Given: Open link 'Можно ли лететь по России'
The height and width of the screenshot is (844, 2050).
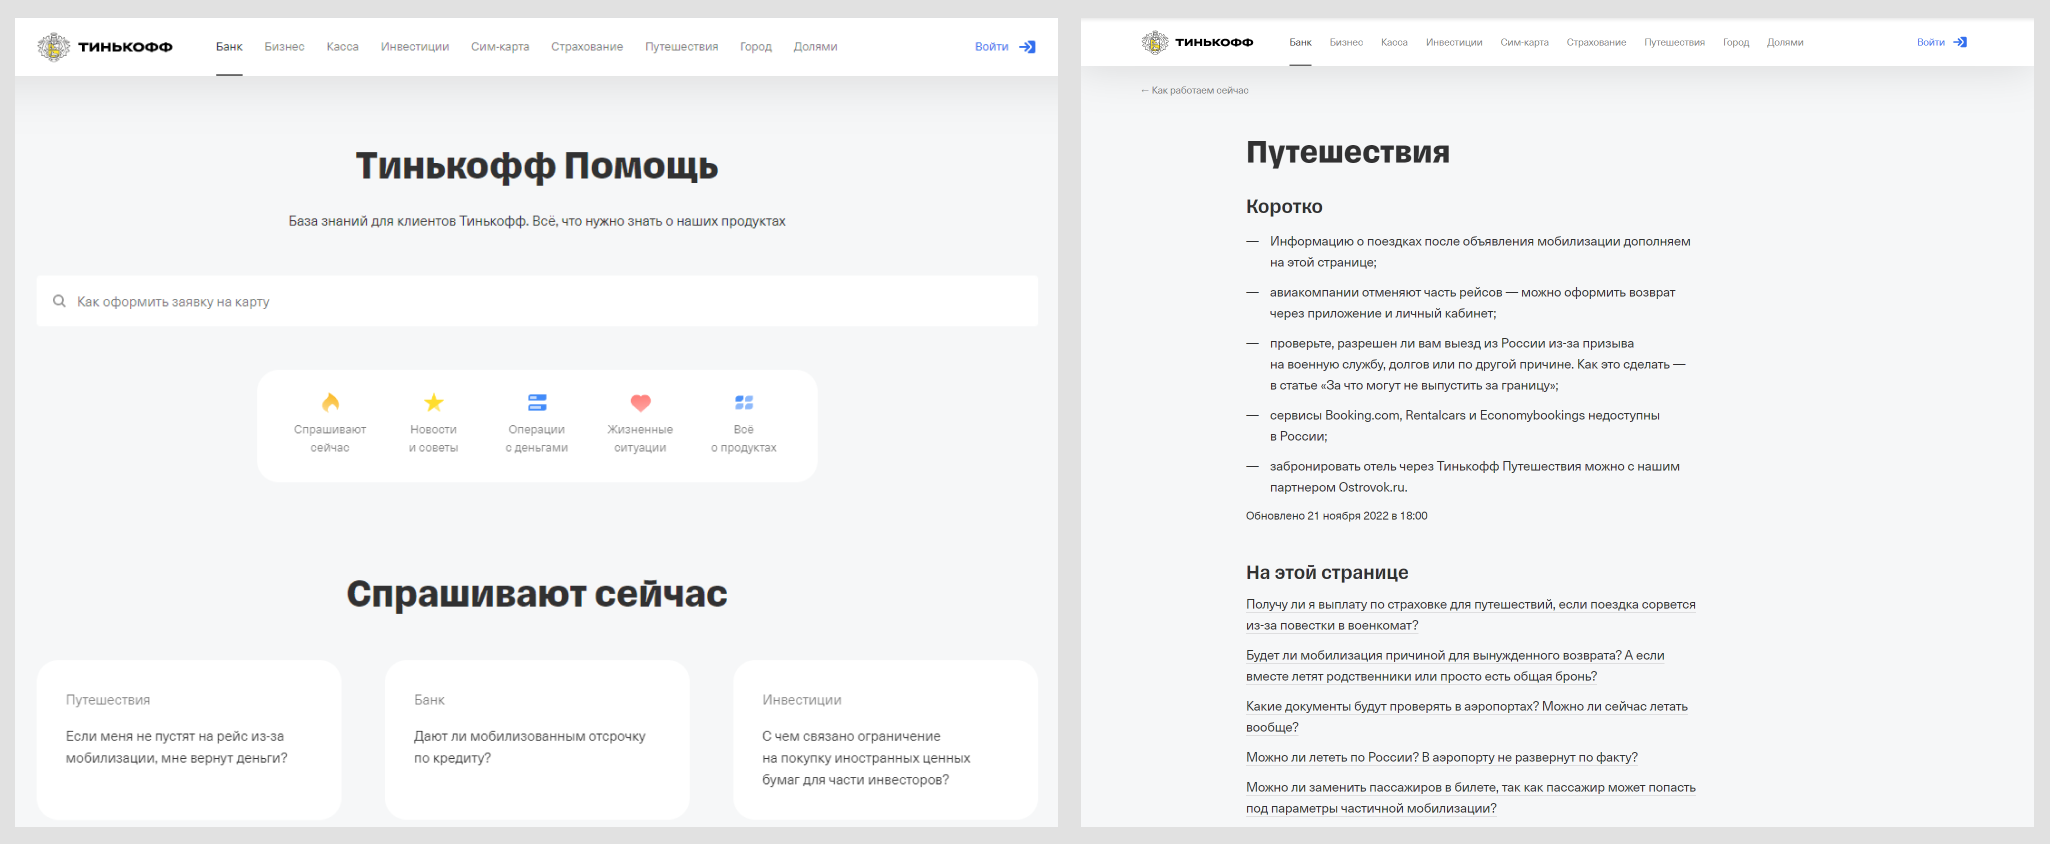Looking at the screenshot, I should coord(1442,757).
